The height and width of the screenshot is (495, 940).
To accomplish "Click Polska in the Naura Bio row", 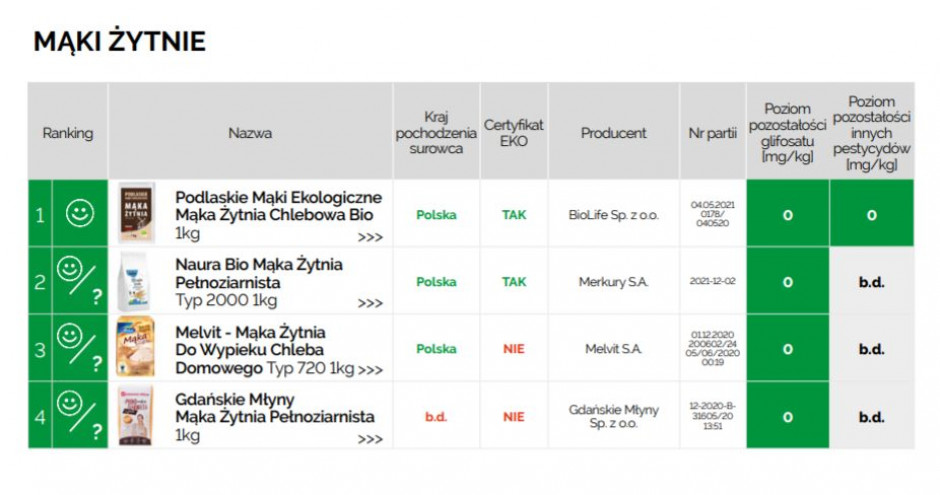I will point(436,282).
